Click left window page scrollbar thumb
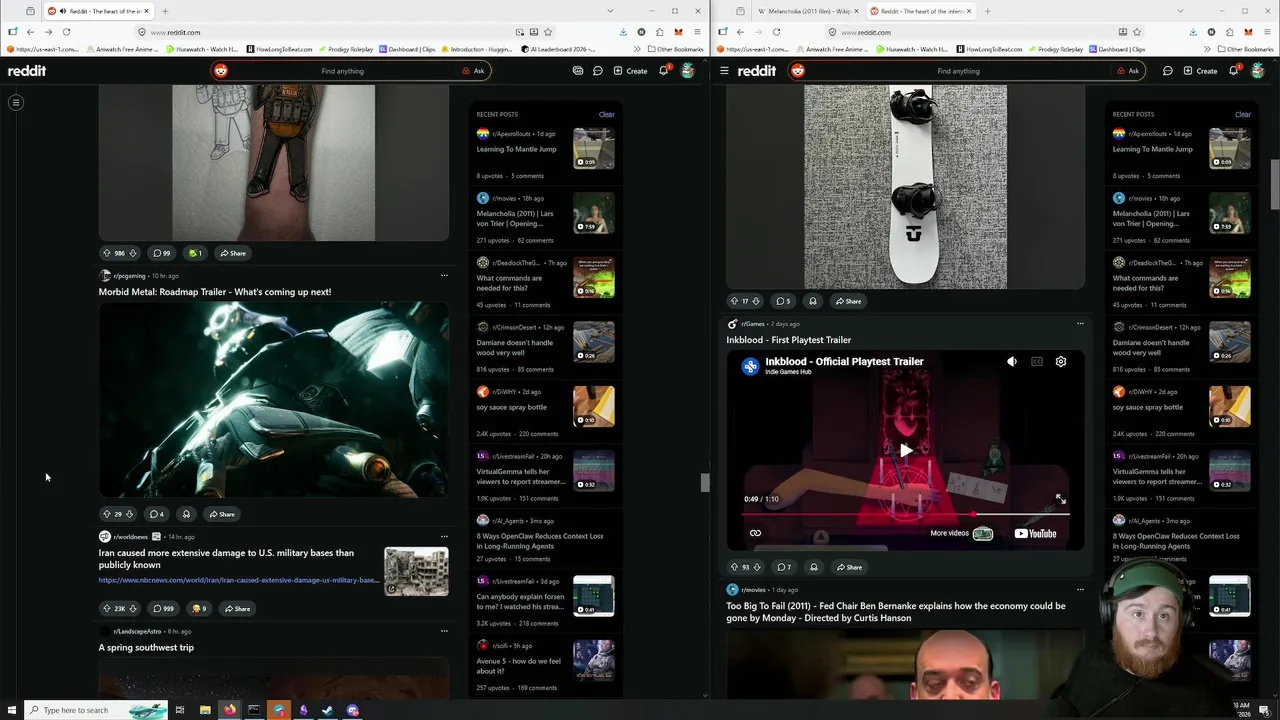 (x=704, y=483)
